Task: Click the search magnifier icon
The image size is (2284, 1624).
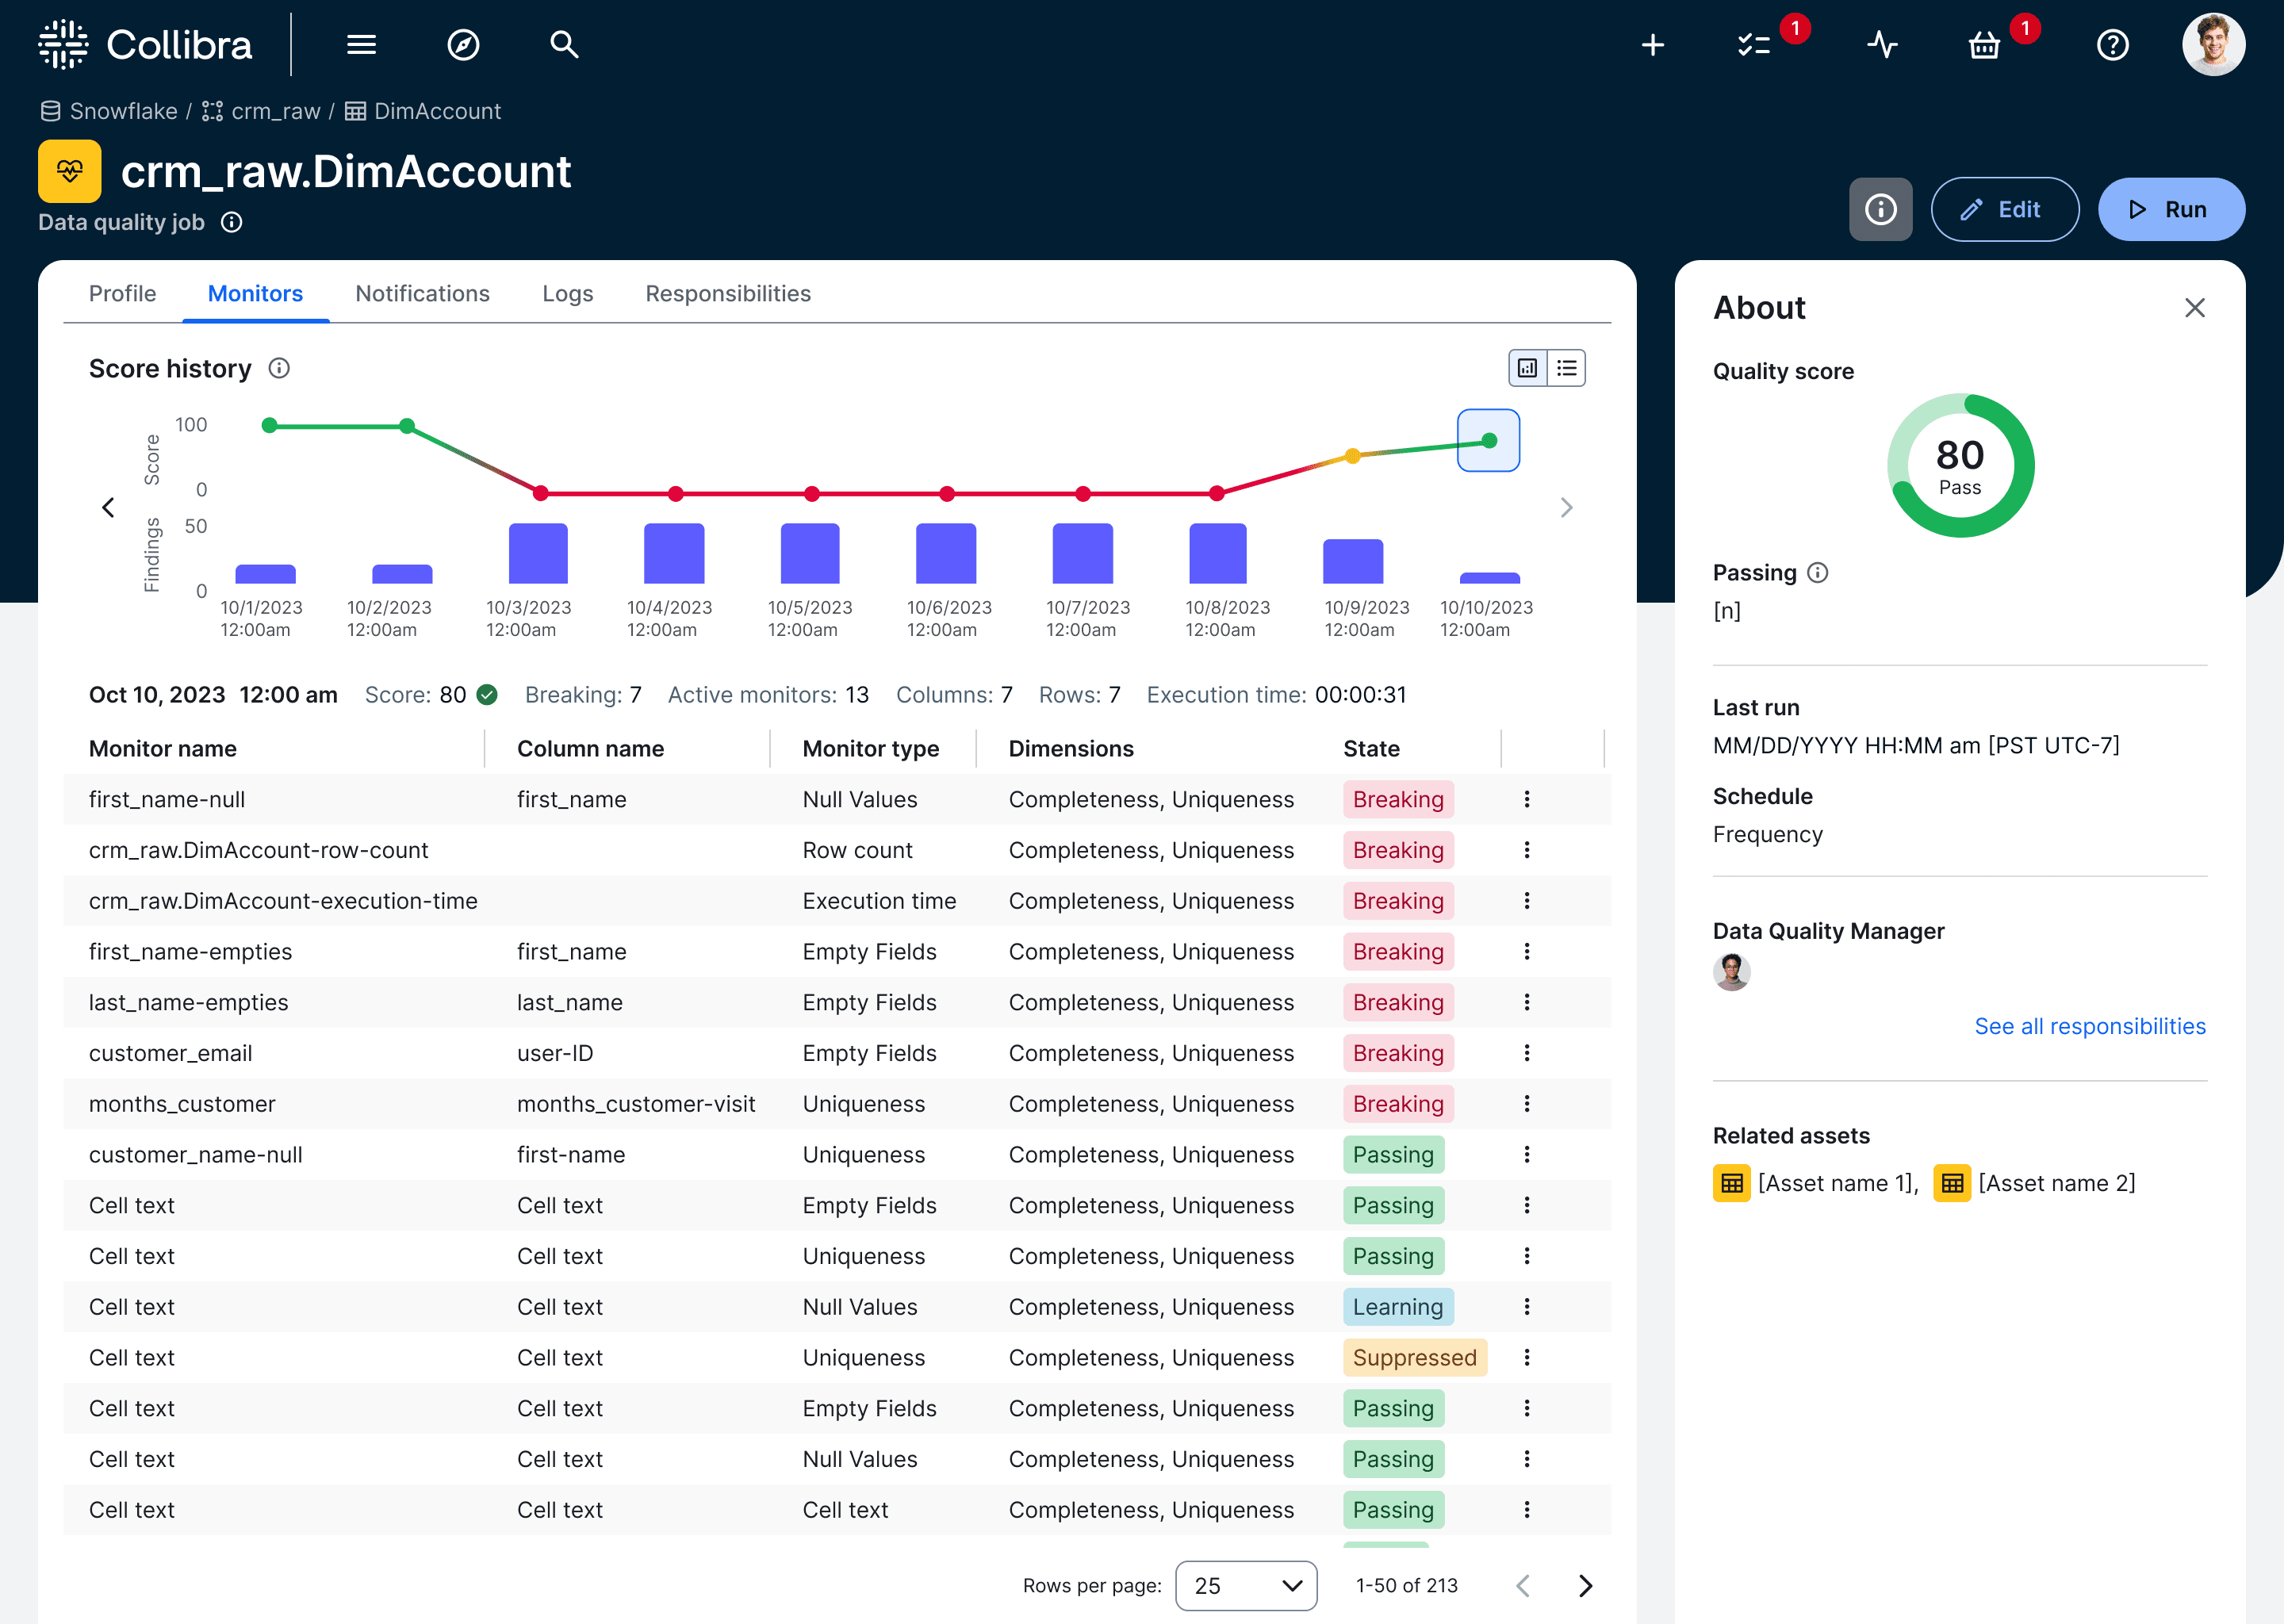Action: 564,45
